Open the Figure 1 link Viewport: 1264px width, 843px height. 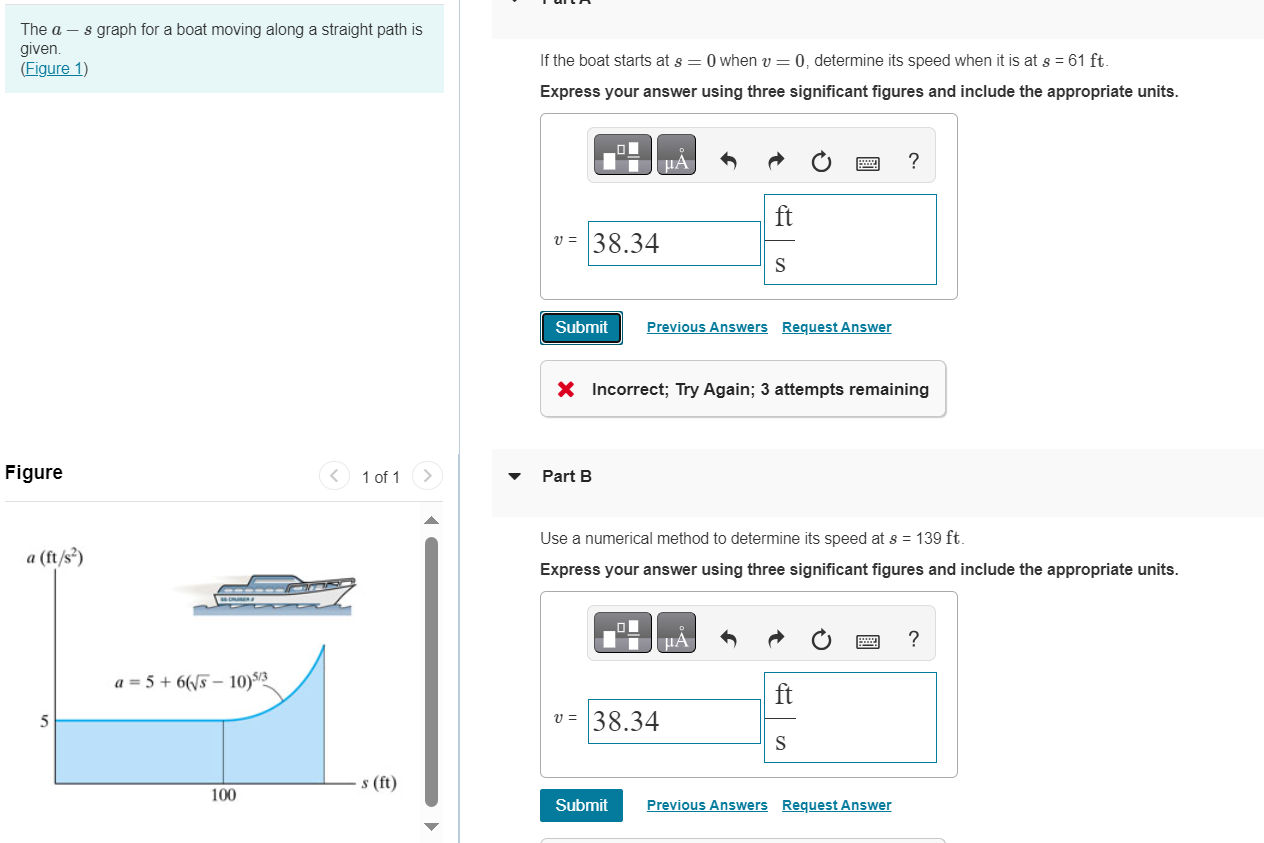(53, 68)
